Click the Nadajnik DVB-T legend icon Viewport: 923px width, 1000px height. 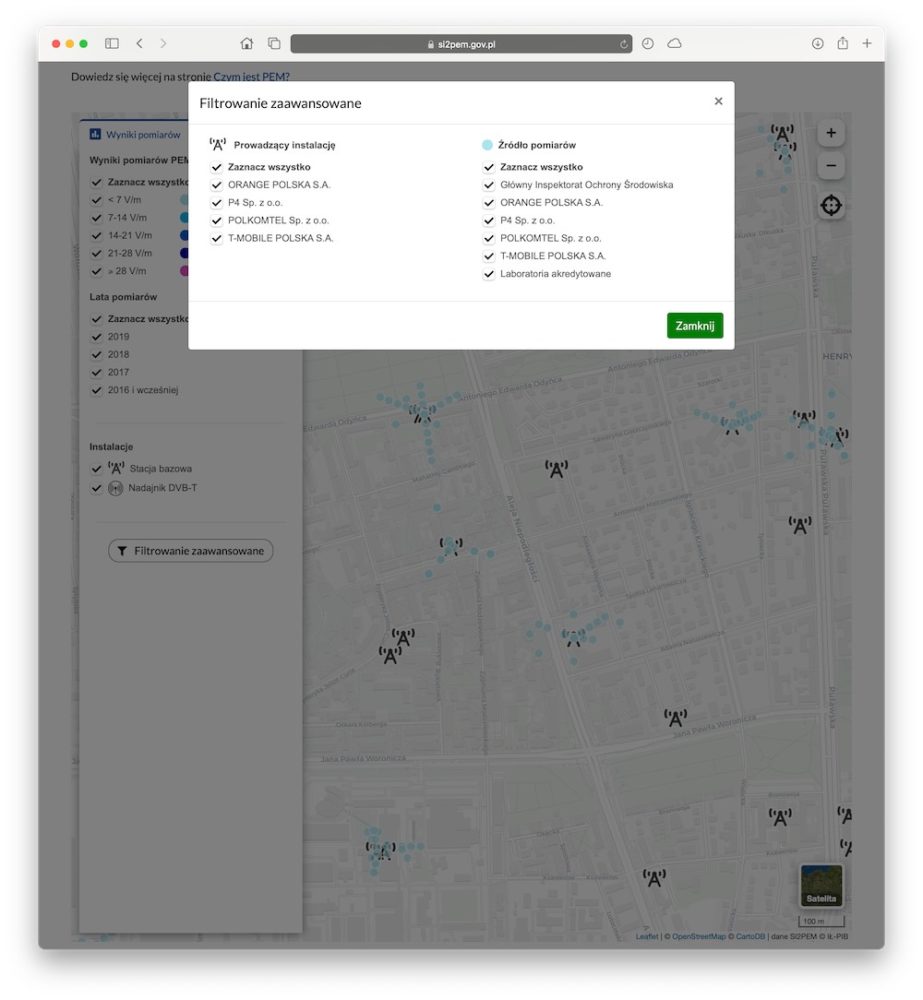coord(115,489)
